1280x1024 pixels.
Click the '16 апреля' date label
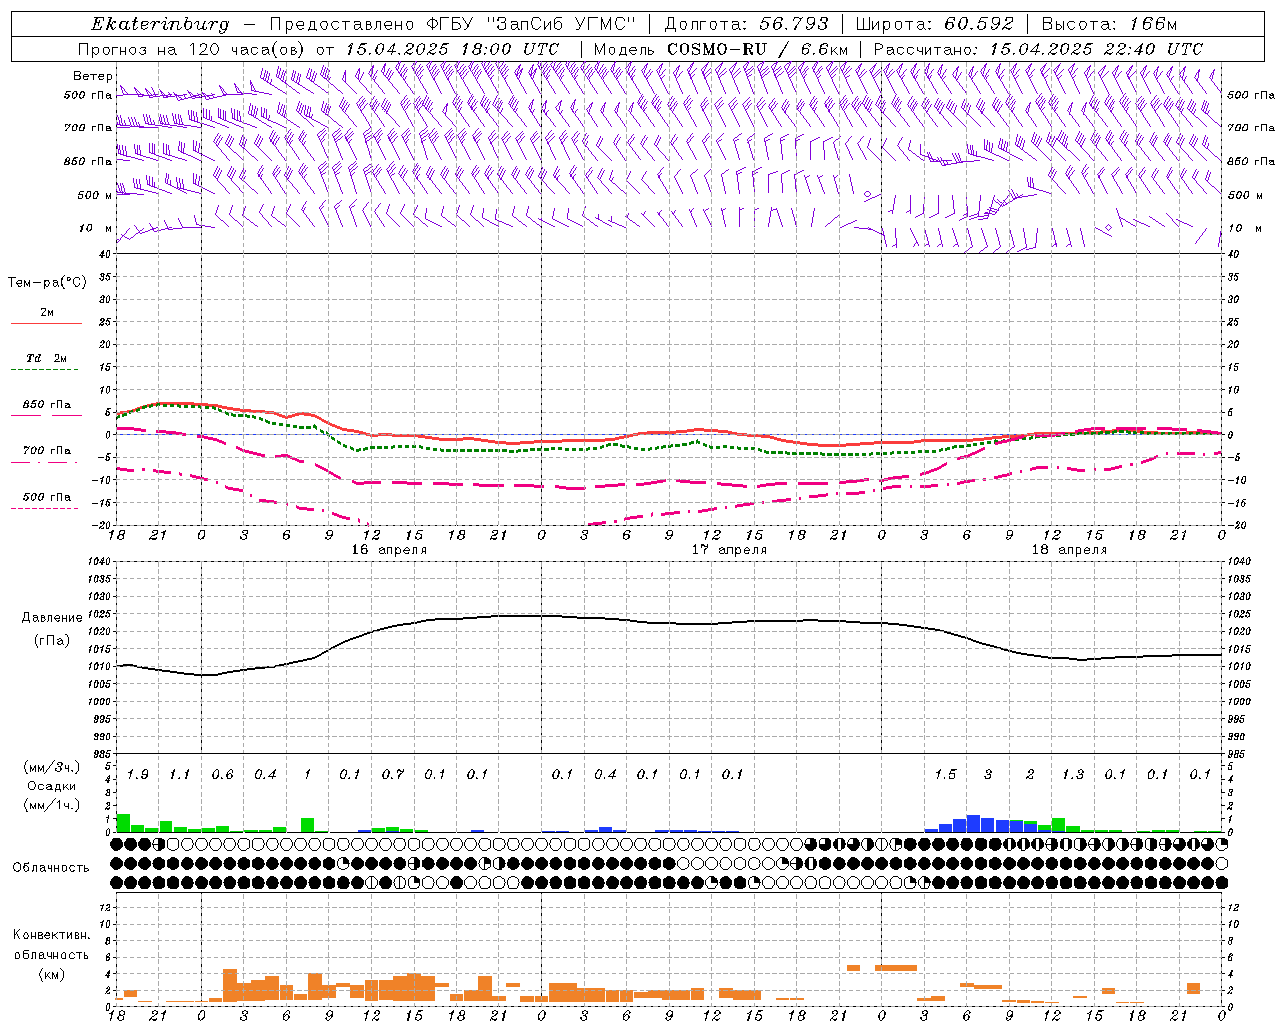tap(389, 550)
